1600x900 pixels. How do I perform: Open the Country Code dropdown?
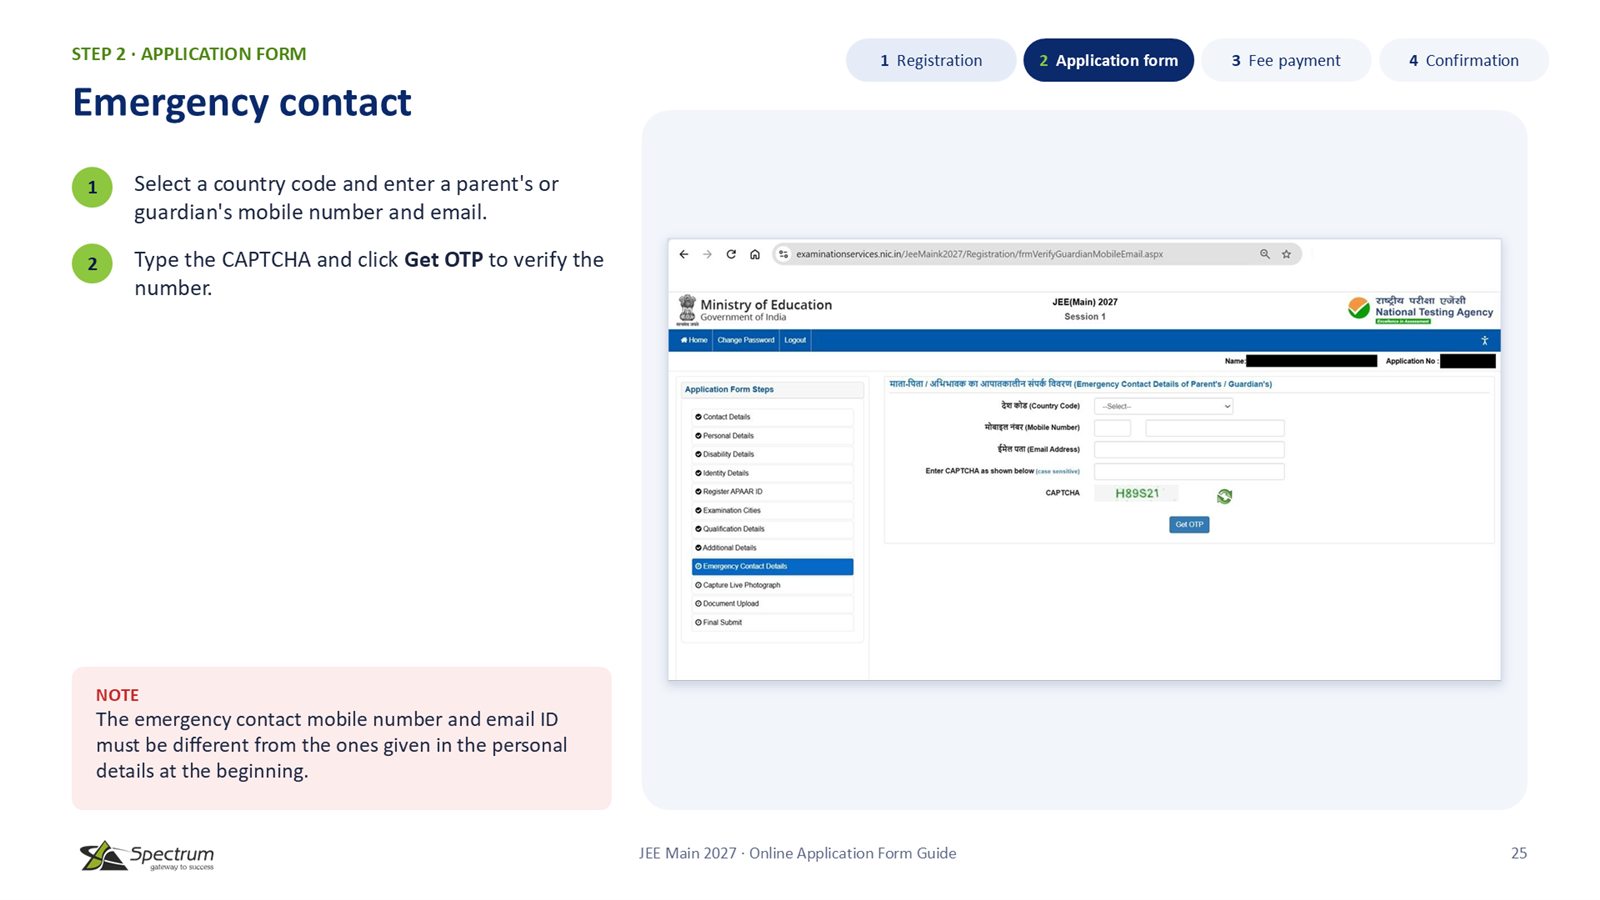tap(1164, 406)
